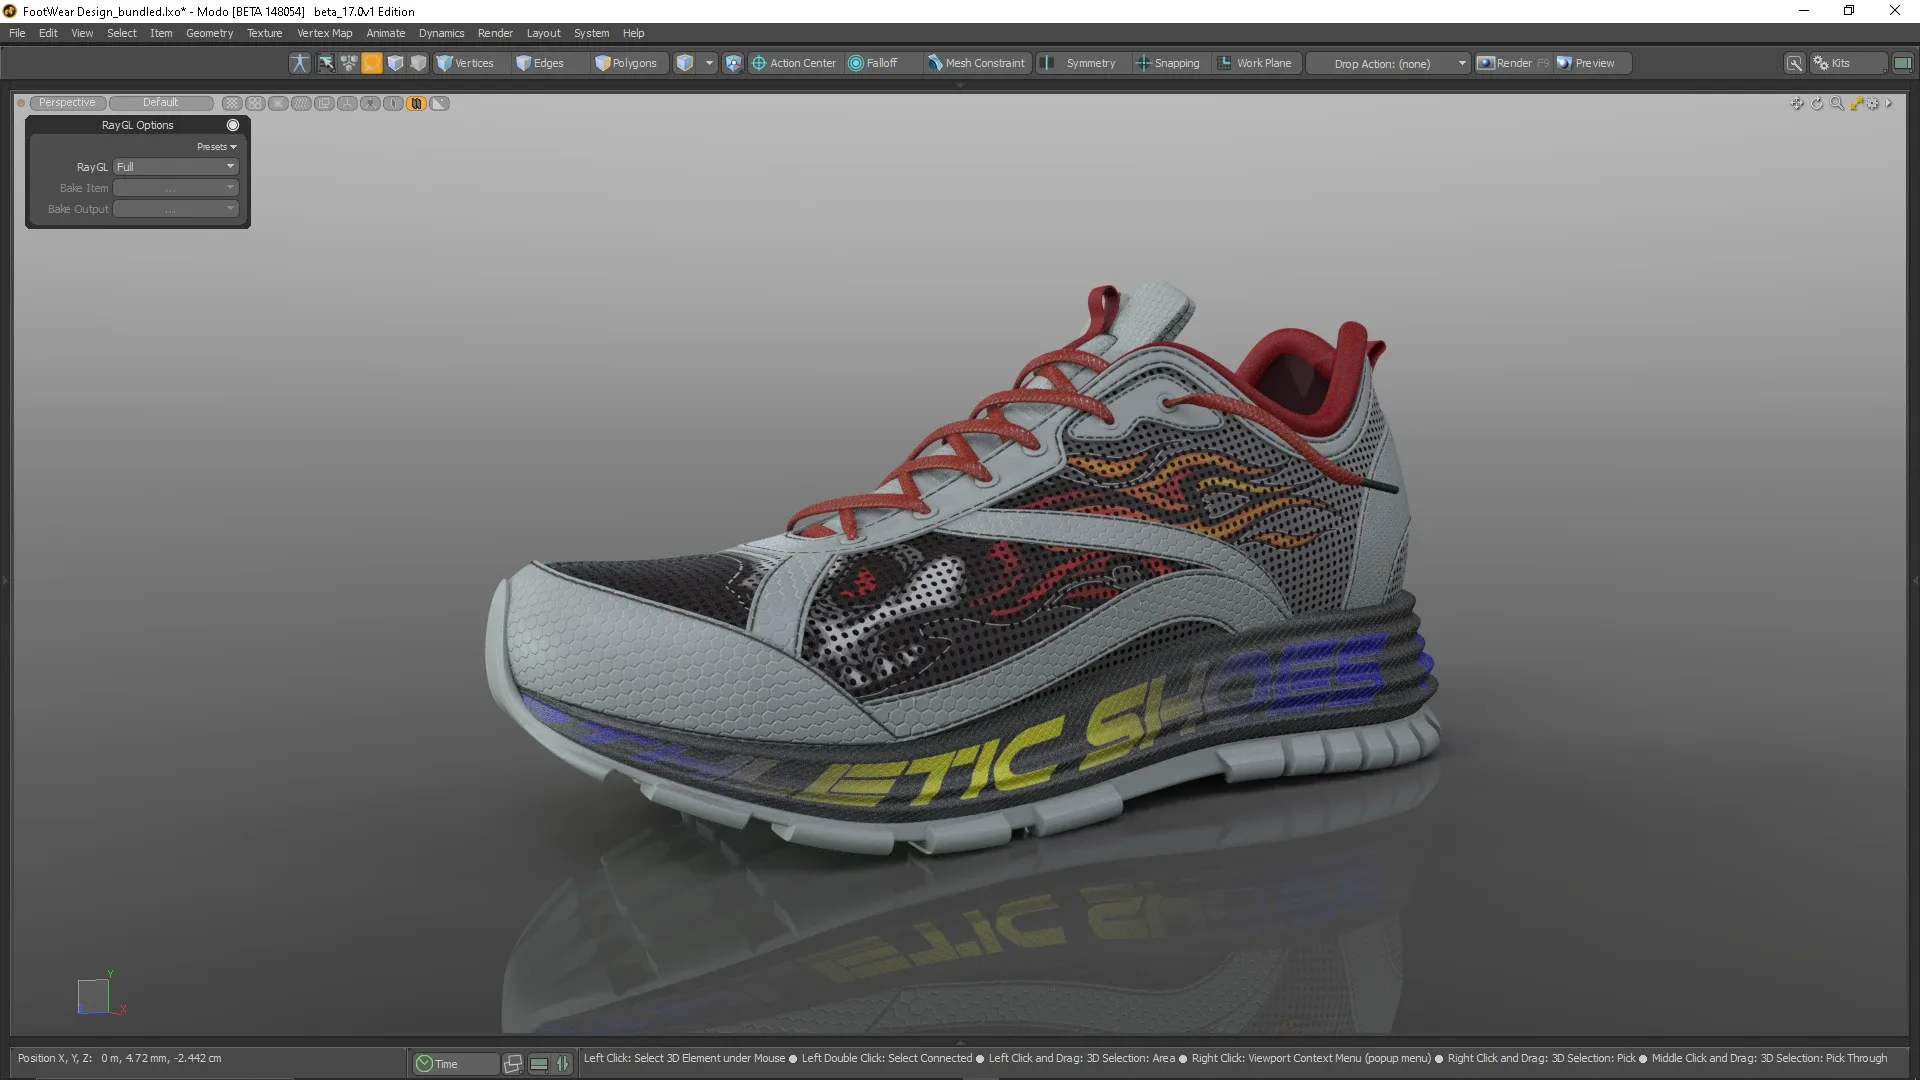The width and height of the screenshot is (1920, 1080).
Task: Open the Symmetry options label
Action: point(1091,63)
